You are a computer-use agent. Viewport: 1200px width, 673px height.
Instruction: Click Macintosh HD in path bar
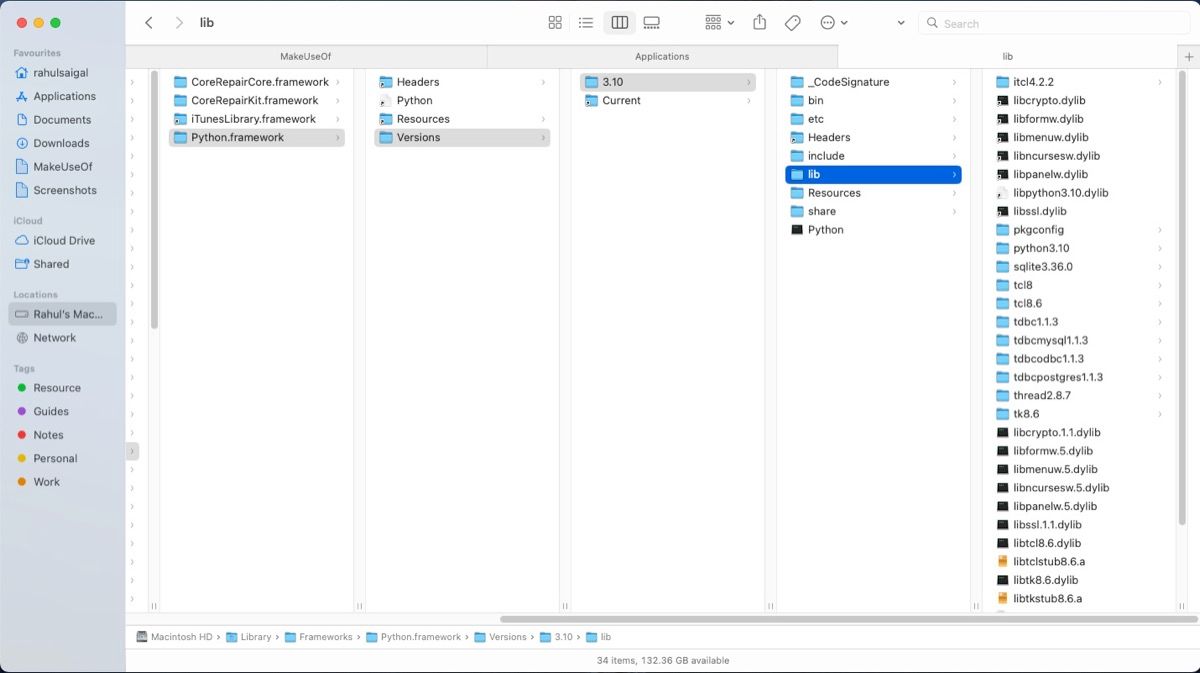click(174, 637)
